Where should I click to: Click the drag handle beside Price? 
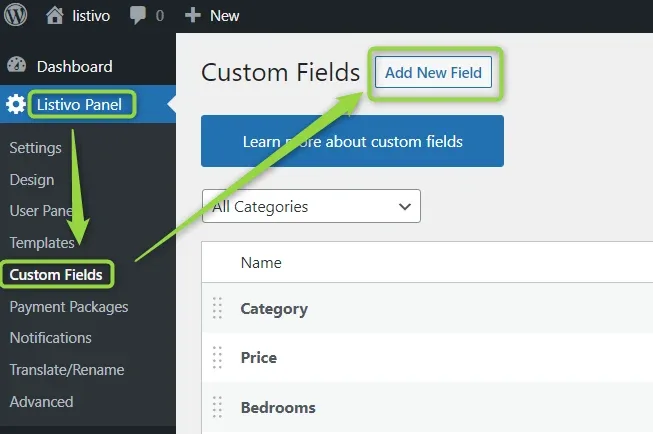pos(217,357)
